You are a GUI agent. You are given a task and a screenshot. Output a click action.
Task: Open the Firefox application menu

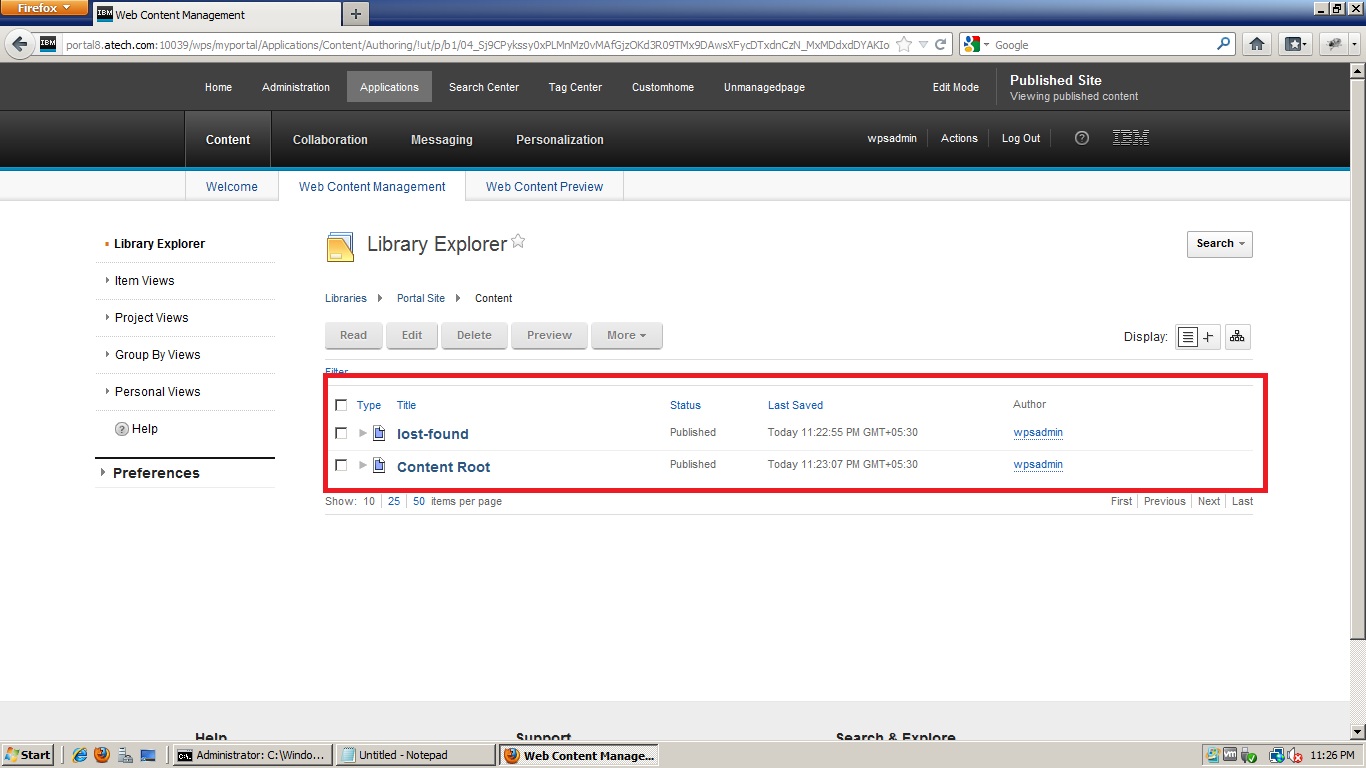45,8
